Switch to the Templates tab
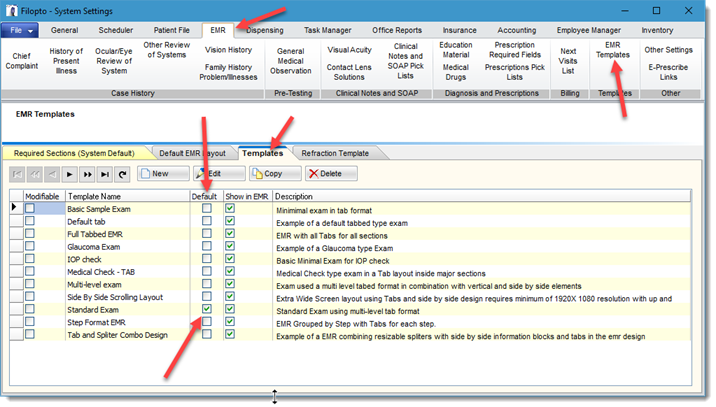The height and width of the screenshot is (407, 716). pyautogui.click(x=263, y=153)
